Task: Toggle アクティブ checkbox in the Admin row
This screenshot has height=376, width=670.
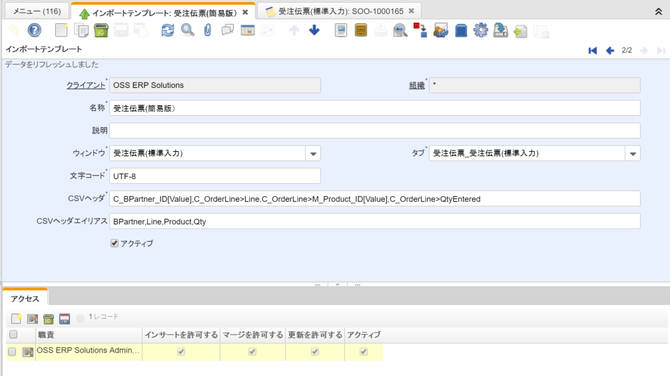Action: point(364,351)
